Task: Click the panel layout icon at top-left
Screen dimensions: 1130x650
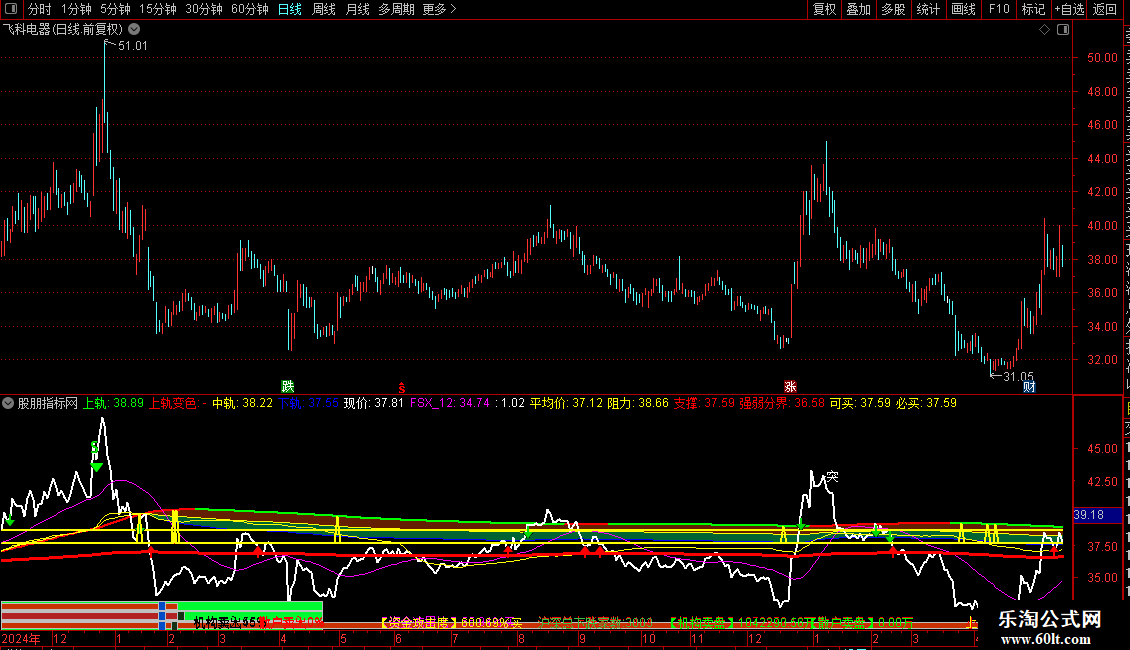Action: pos(11,9)
